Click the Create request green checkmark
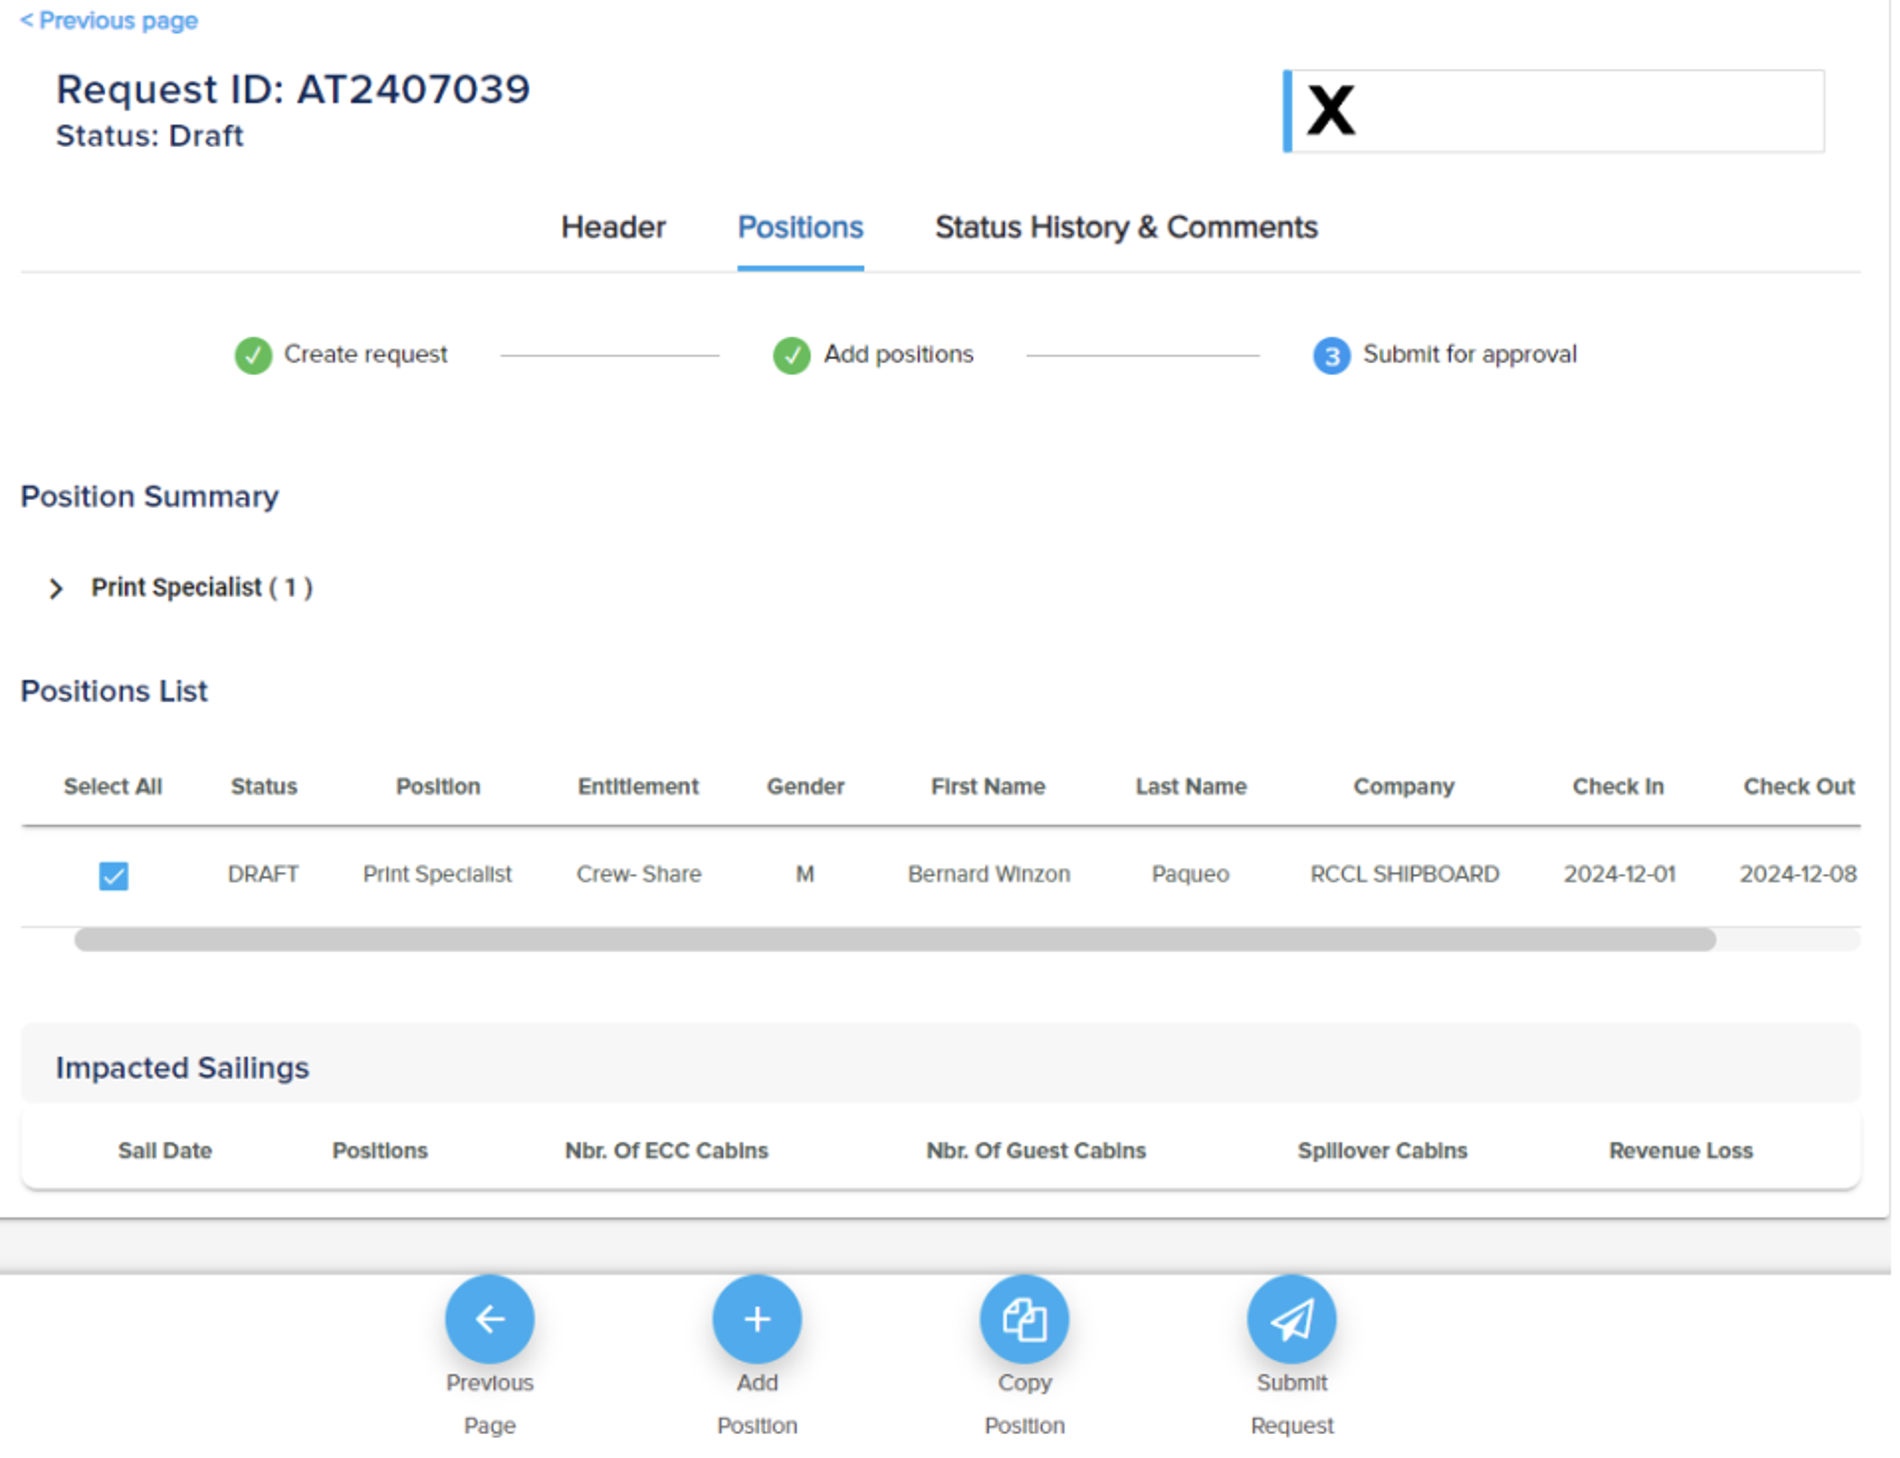Viewport: 1900px width, 1458px height. [253, 355]
